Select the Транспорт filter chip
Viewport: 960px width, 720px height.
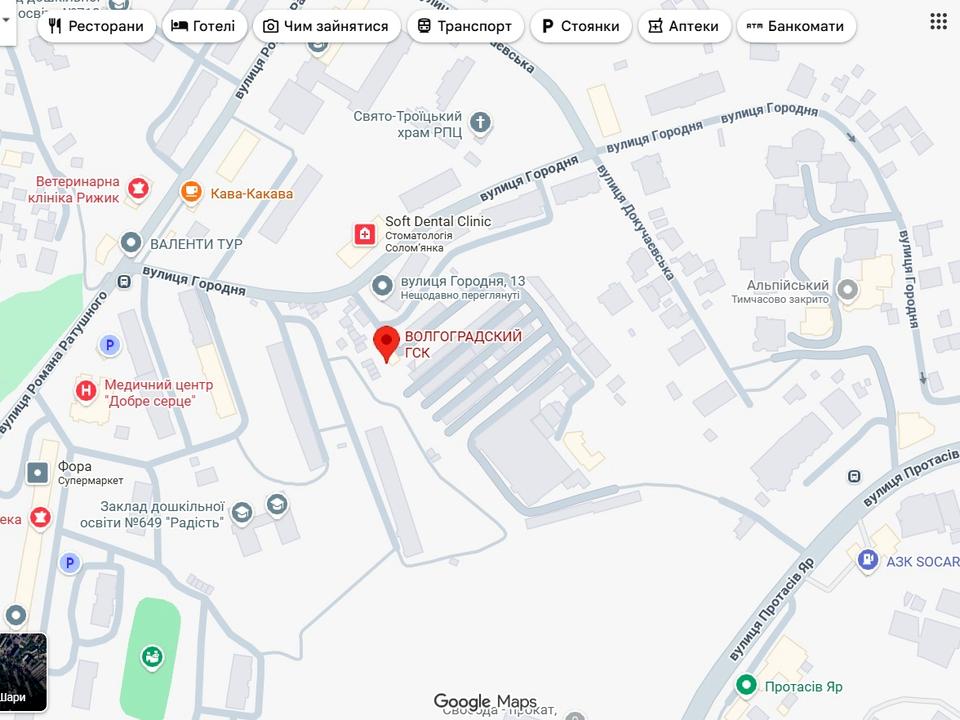click(465, 26)
